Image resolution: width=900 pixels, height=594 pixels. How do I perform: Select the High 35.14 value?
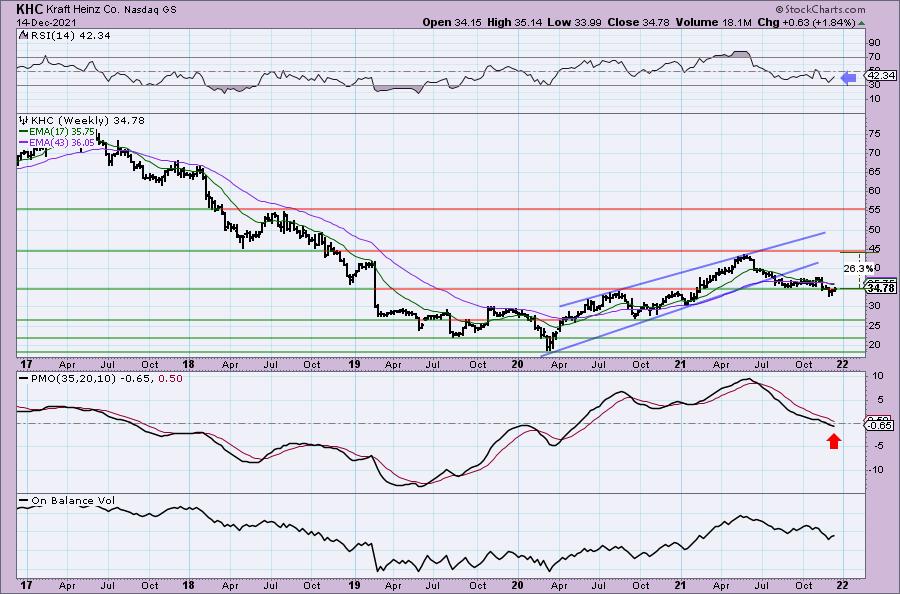click(x=513, y=22)
